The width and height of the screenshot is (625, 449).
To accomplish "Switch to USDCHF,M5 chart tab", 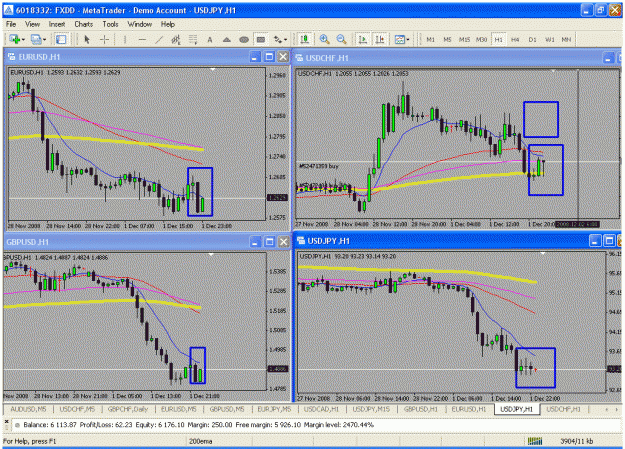I will [77, 409].
